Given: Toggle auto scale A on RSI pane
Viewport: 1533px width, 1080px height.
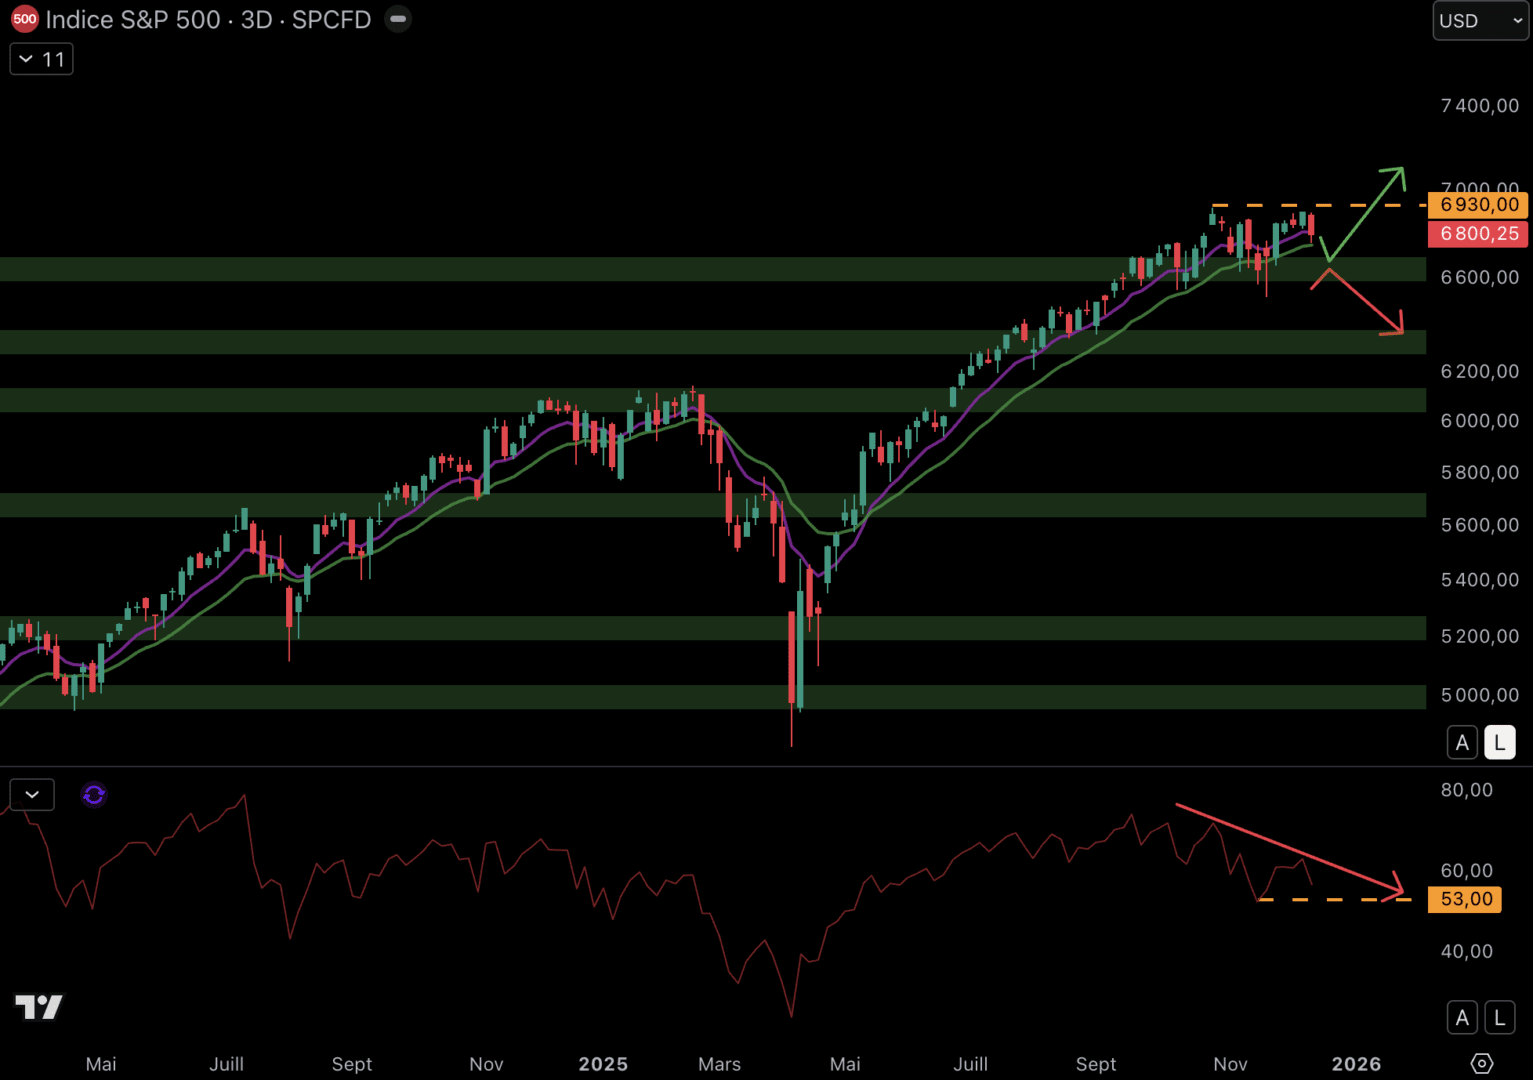Looking at the screenshot, I should point(1462,1018).
